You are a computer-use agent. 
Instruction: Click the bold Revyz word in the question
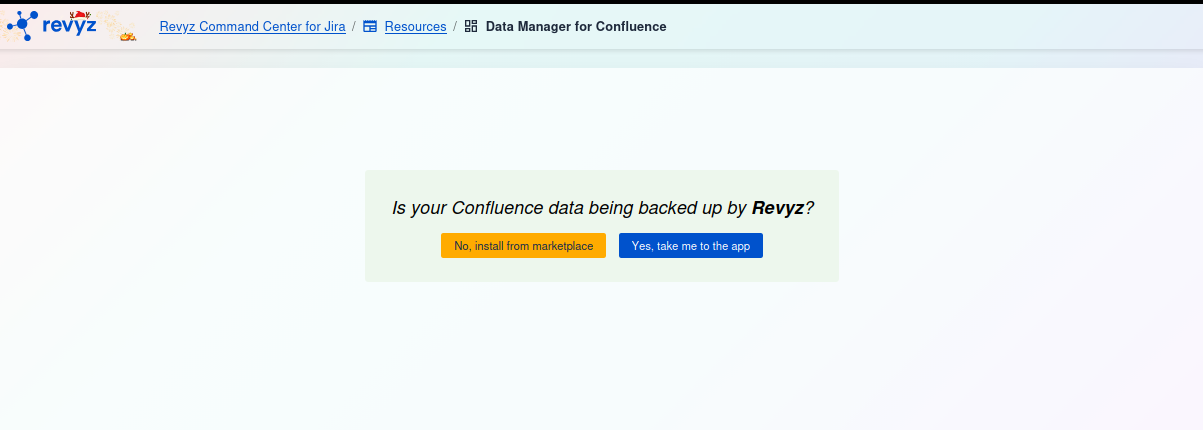click(777, 208)
